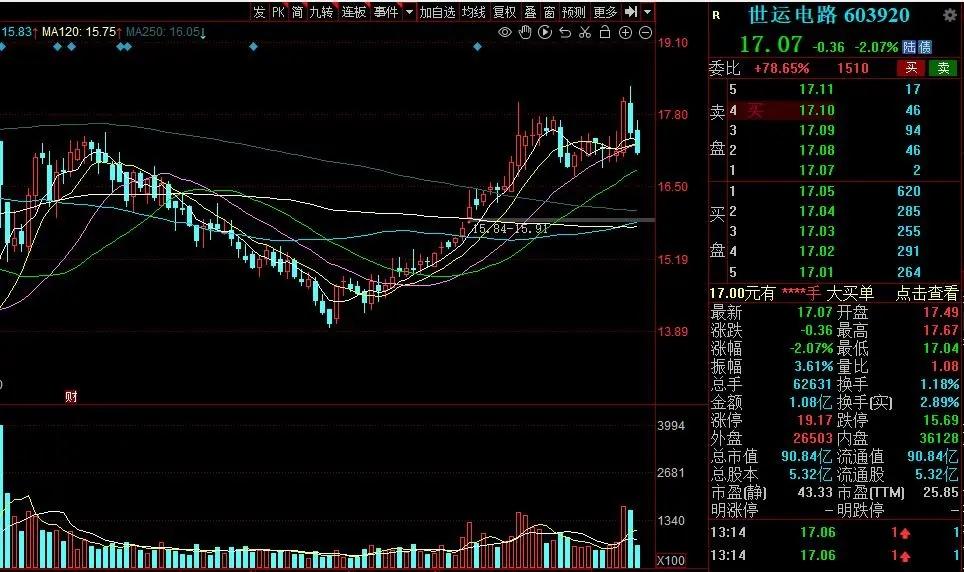Click the arrow-to-bar collapse icon in toolbar

[x=631, y=12]
